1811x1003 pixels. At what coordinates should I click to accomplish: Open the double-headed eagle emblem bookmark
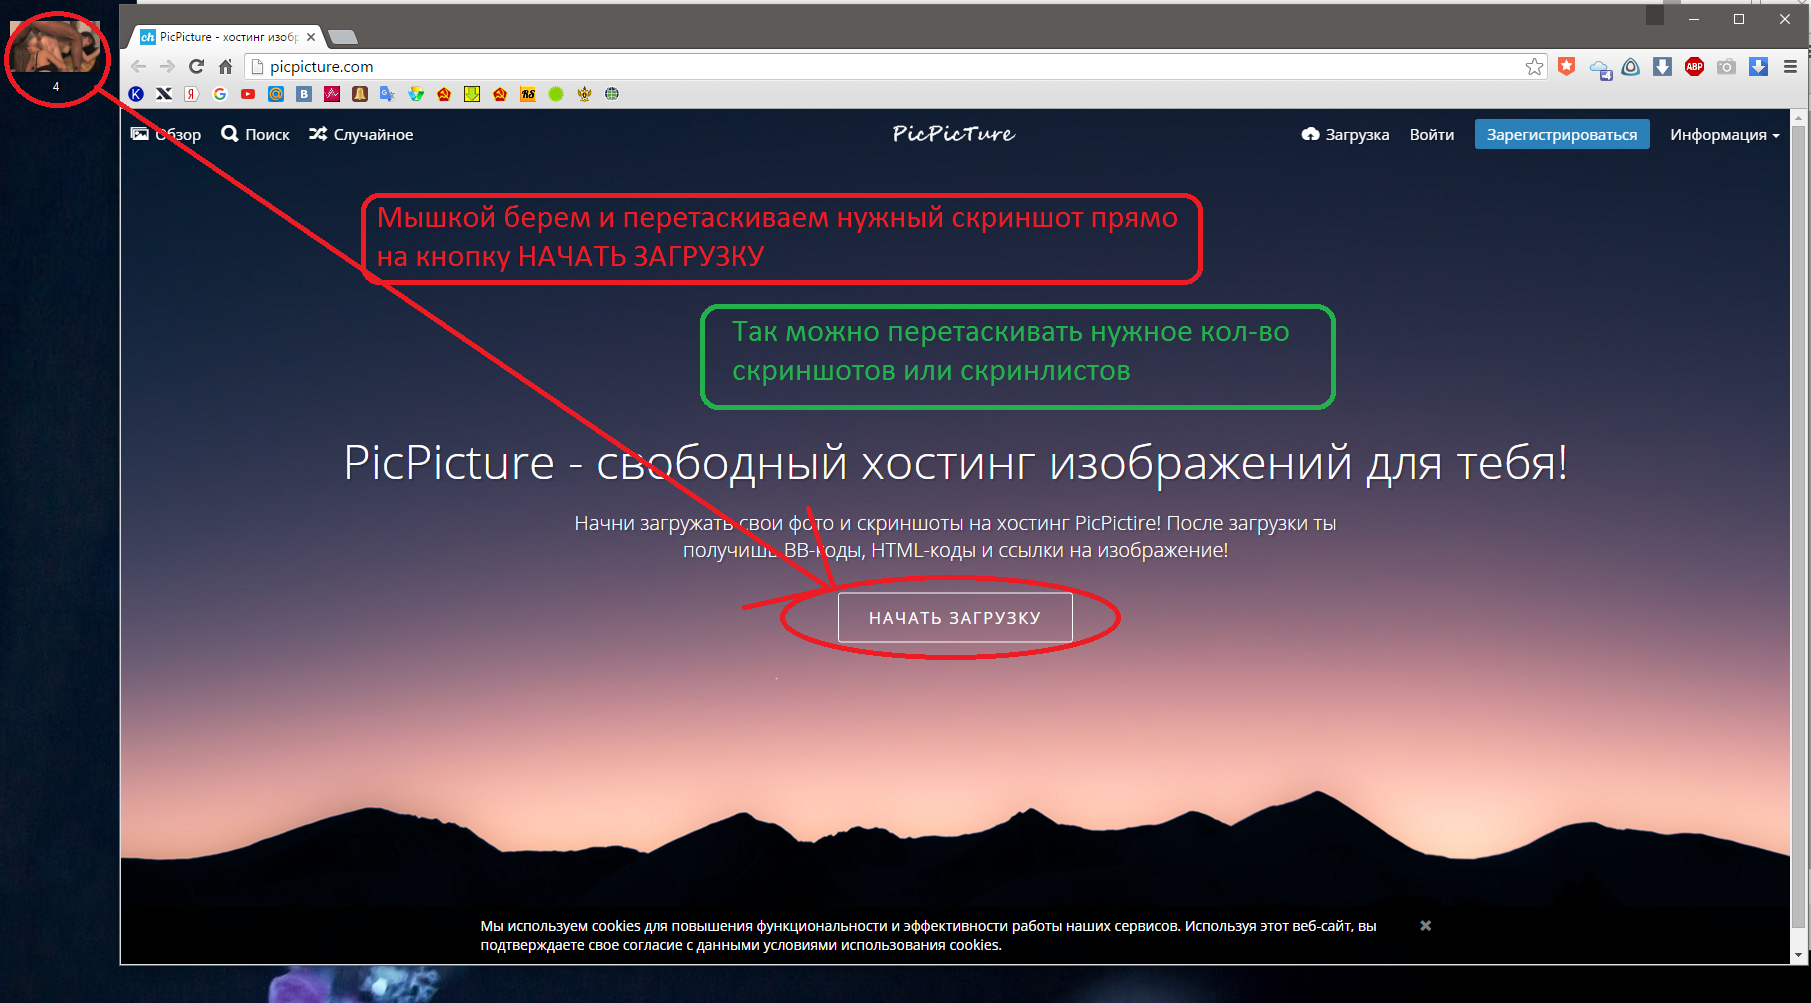coord(584,94)
